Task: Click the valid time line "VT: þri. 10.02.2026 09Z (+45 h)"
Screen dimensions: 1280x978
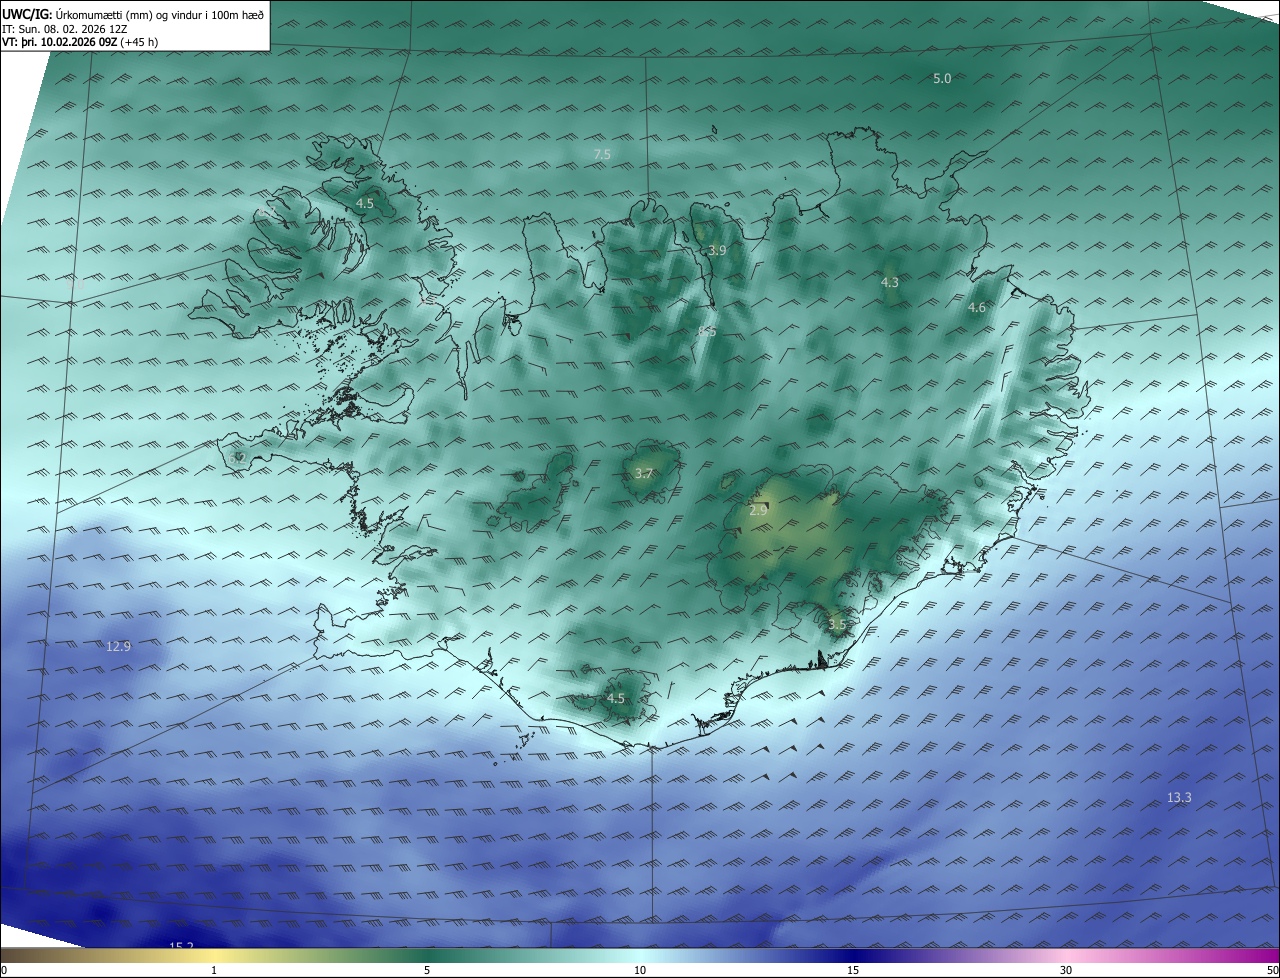Action: [80, 42]
